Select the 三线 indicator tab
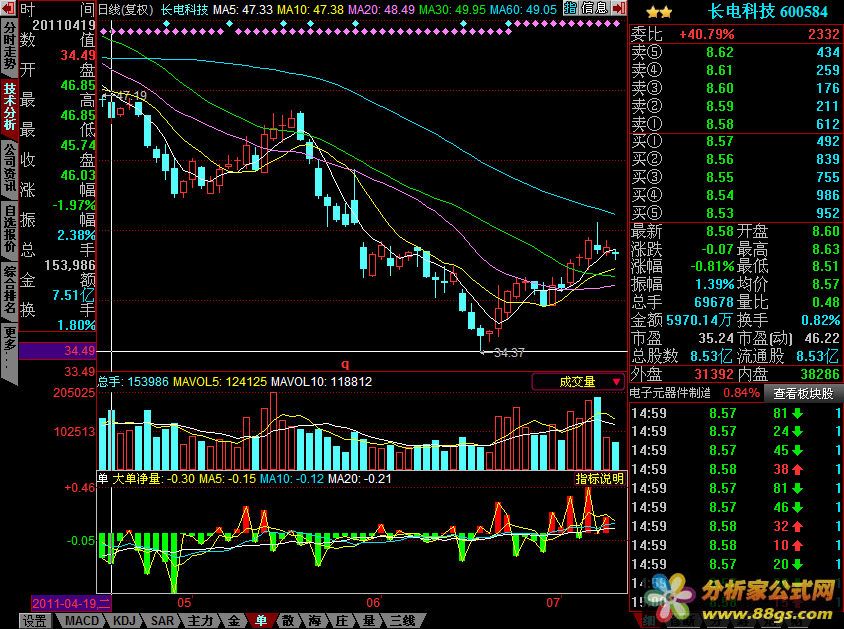 pos(403,621)
